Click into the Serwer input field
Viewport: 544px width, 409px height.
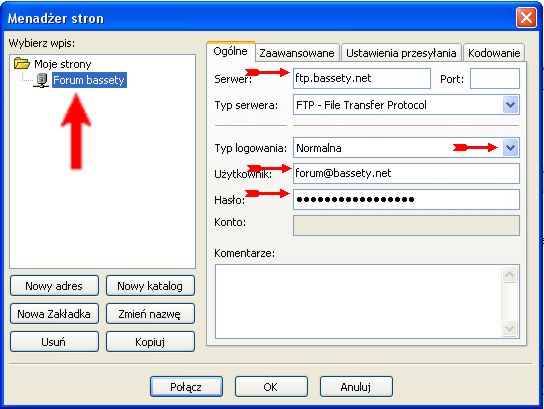pyautogui.click(x=362, y=78)
